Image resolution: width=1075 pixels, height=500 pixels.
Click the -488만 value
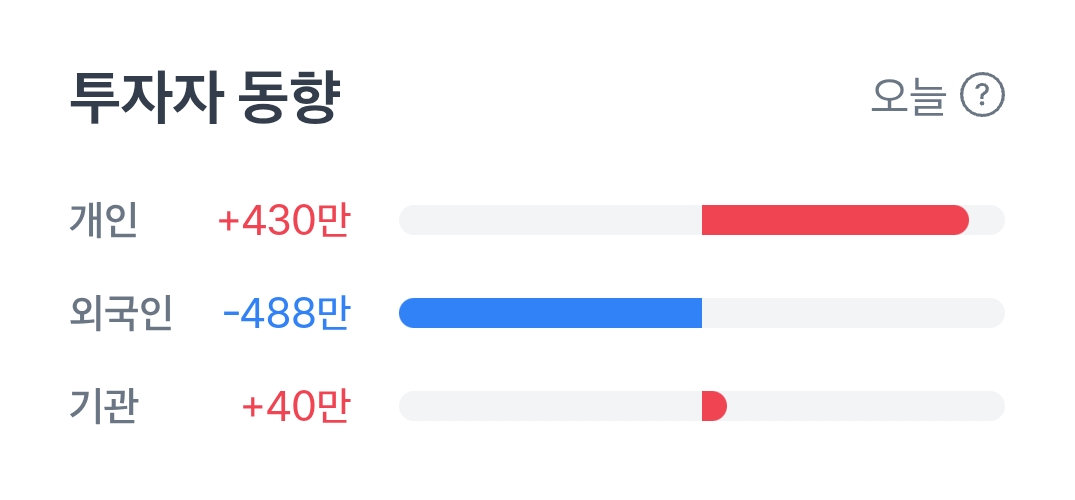[287, 314]
